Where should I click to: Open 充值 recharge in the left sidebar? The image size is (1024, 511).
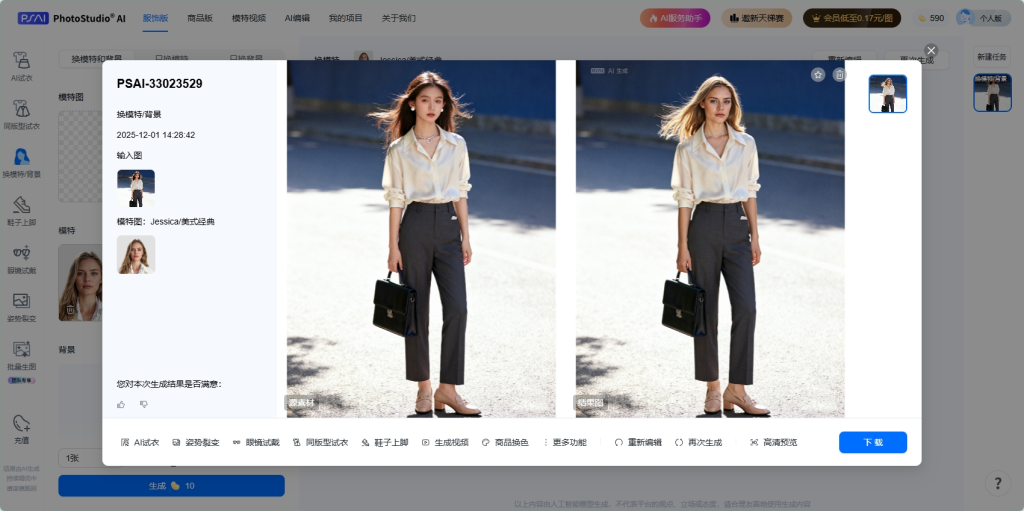tap(22, 429)
